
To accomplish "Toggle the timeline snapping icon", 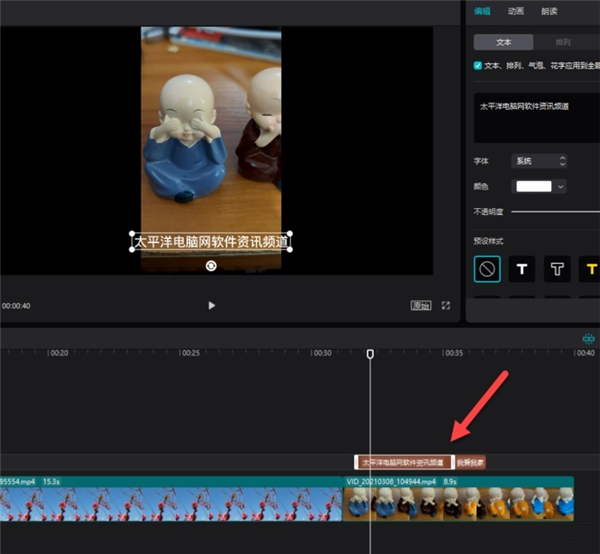I will click(589, 339).
